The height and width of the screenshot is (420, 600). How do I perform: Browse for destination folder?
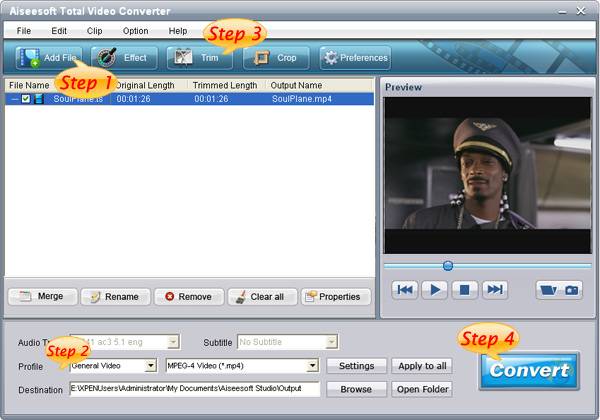(357, 389)
